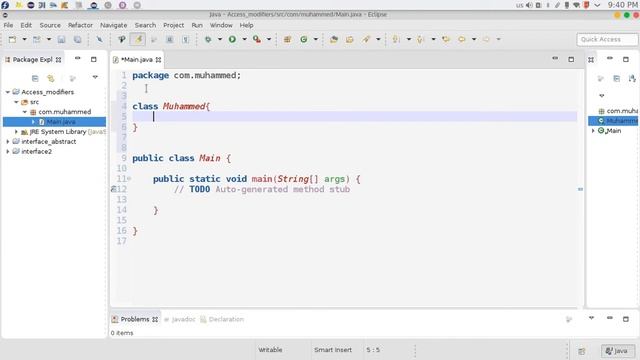The width and height of the screenshot is (640, 360).
Task: Switch to the Declaration tab
Action: coord(222,320)
